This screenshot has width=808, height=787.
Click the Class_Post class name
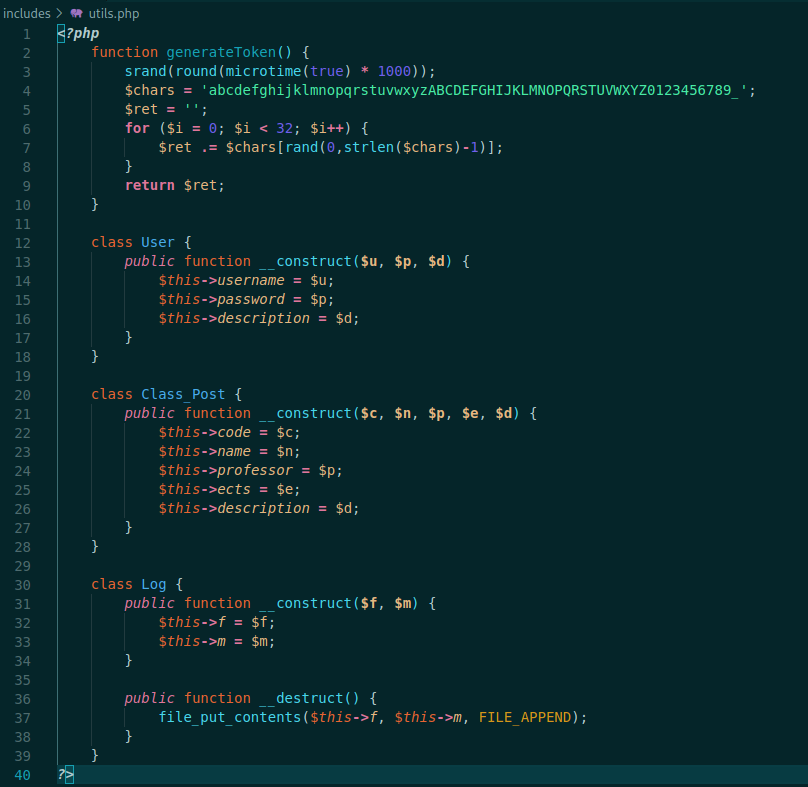tap(183, 394)
